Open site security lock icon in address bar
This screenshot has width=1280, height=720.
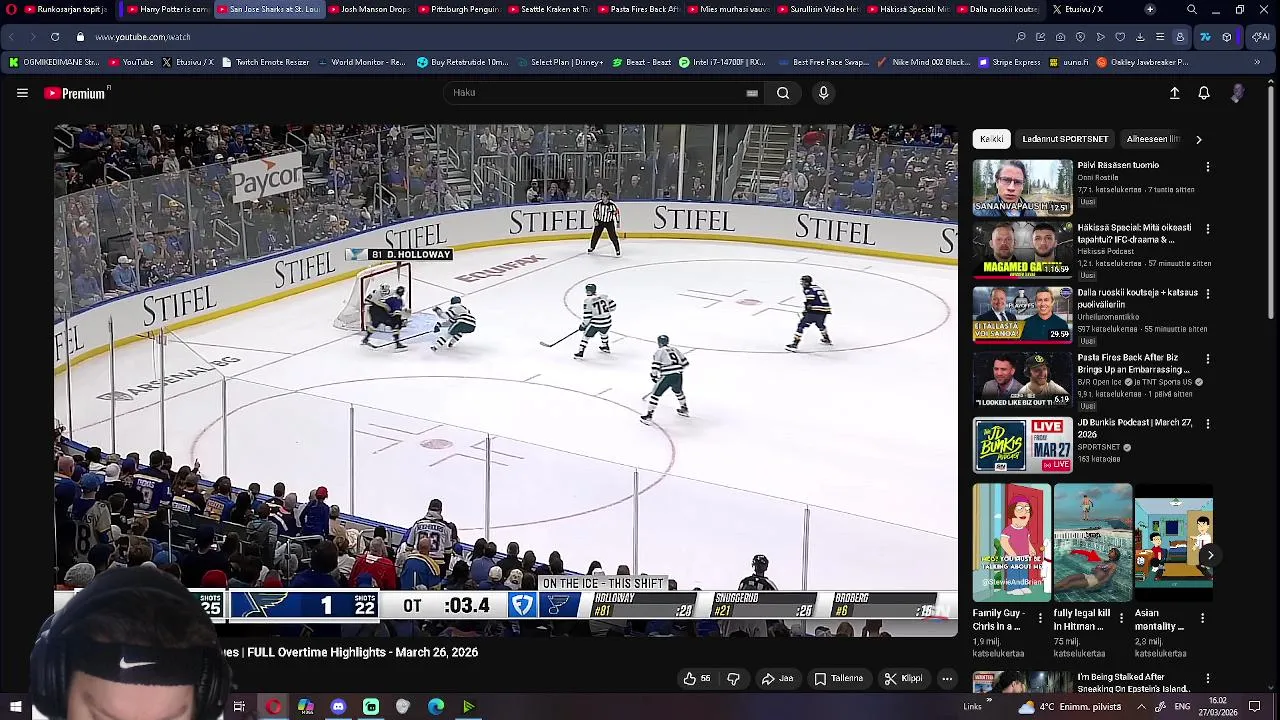(82, 37)
